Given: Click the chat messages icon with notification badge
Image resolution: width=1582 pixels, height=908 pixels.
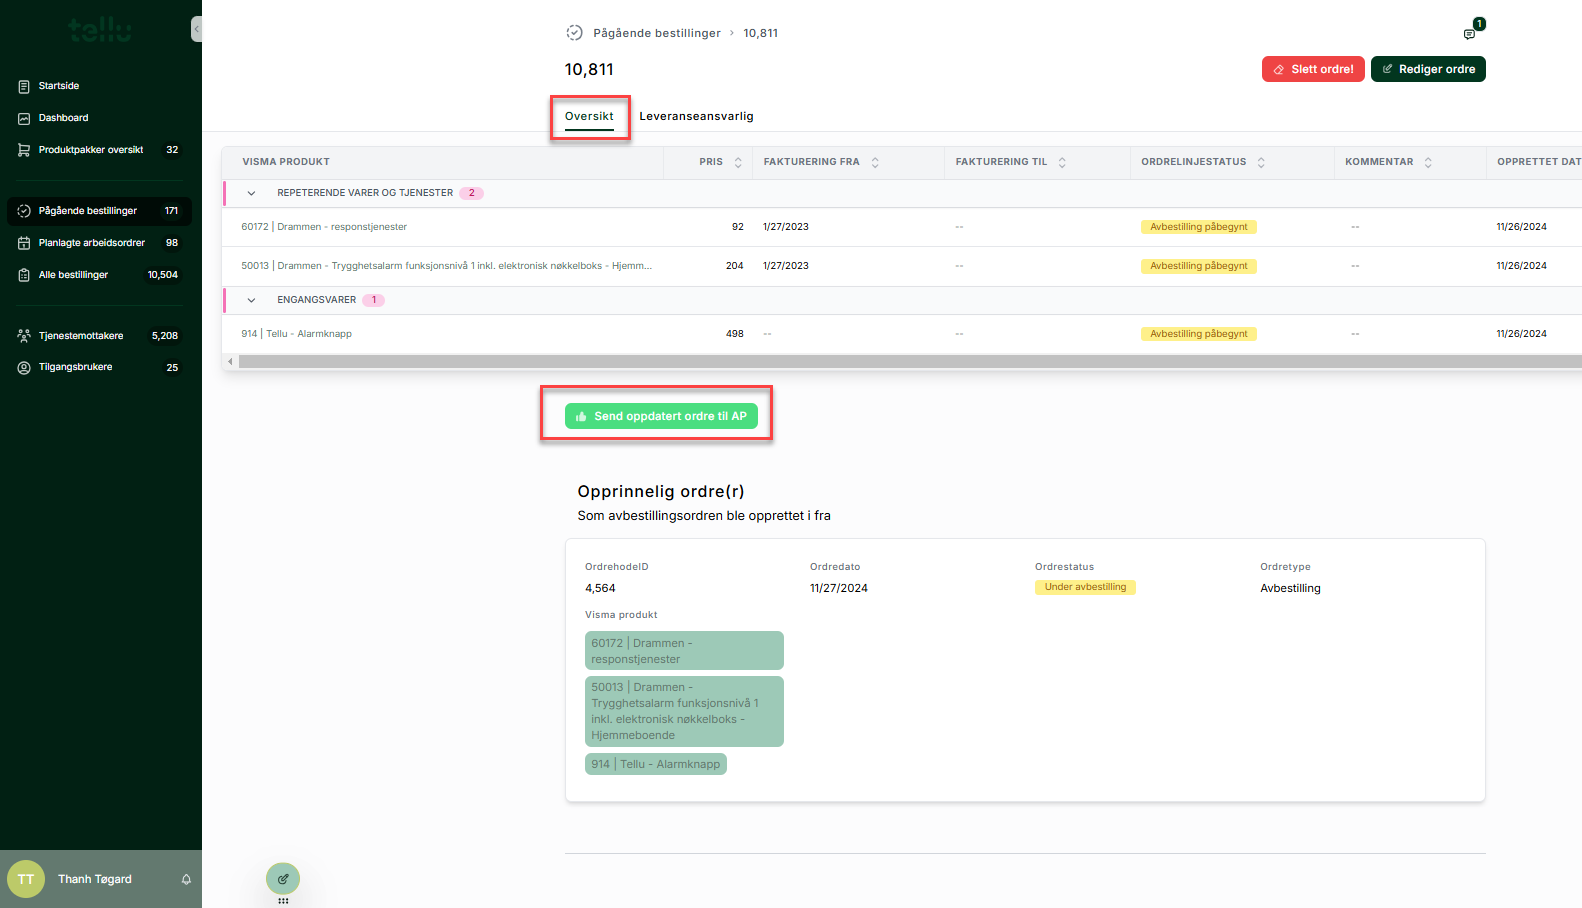Looking at the screenshot, I should click(x=1469, y=34).
